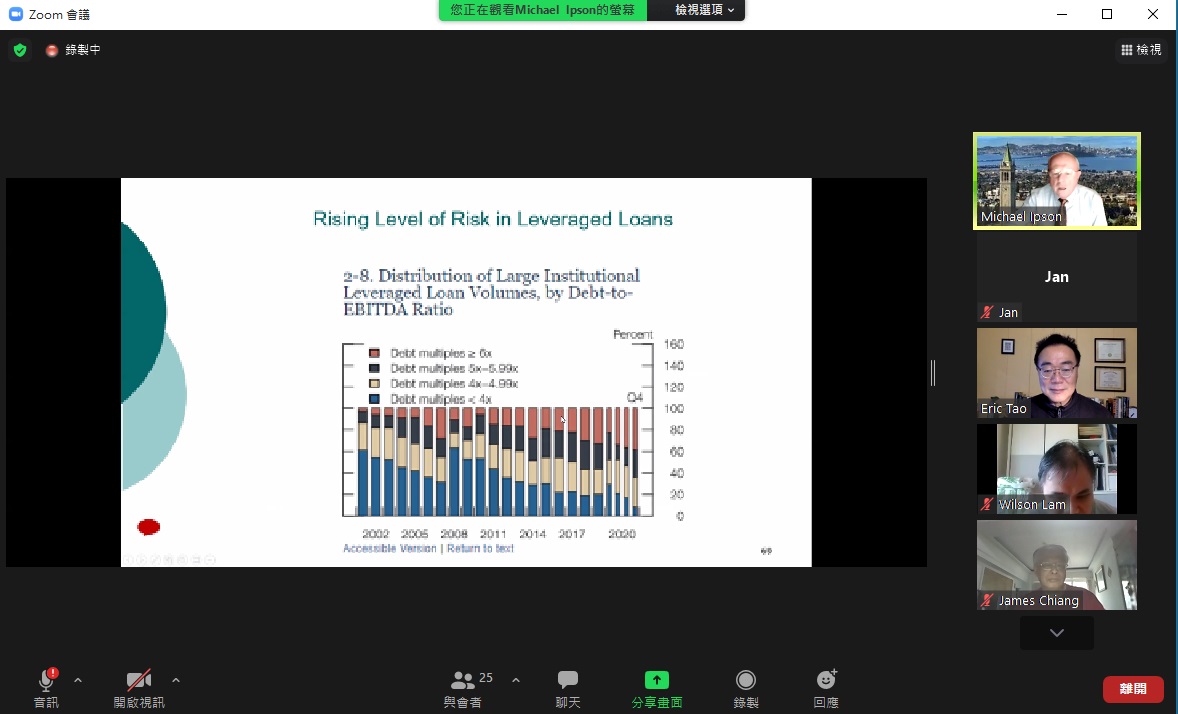The width and height of the screenshot is (1178, 714).
Task: Open the chat panel
Action: click(x=568, y=681)
